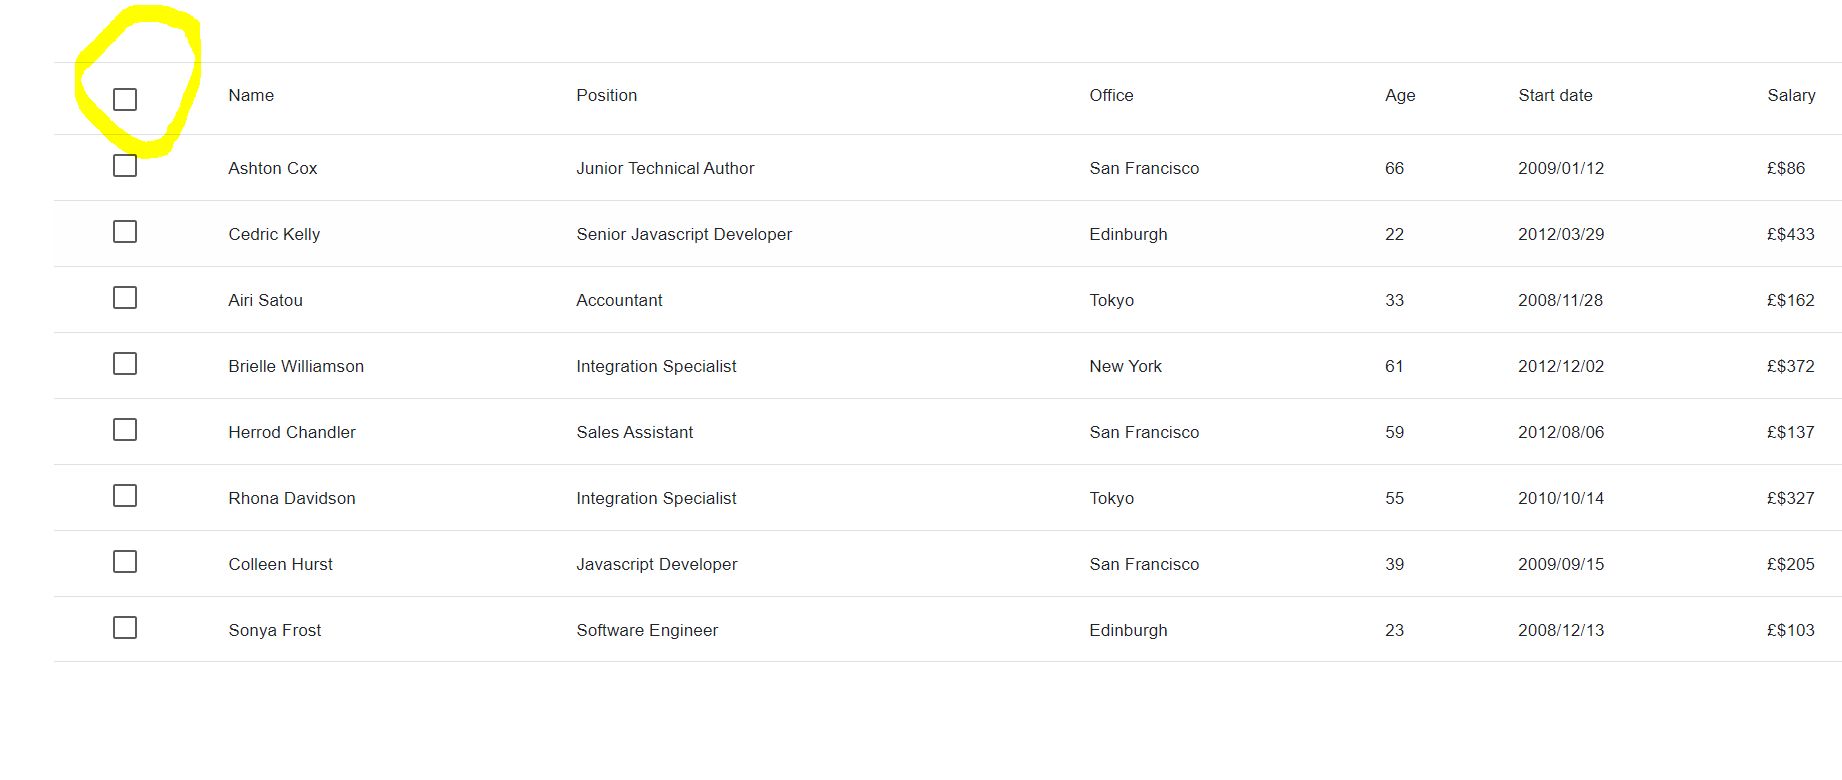Select the Sonya Frost checkbox
This screenshot has height=780, width=1842.
tap(125, 627)
